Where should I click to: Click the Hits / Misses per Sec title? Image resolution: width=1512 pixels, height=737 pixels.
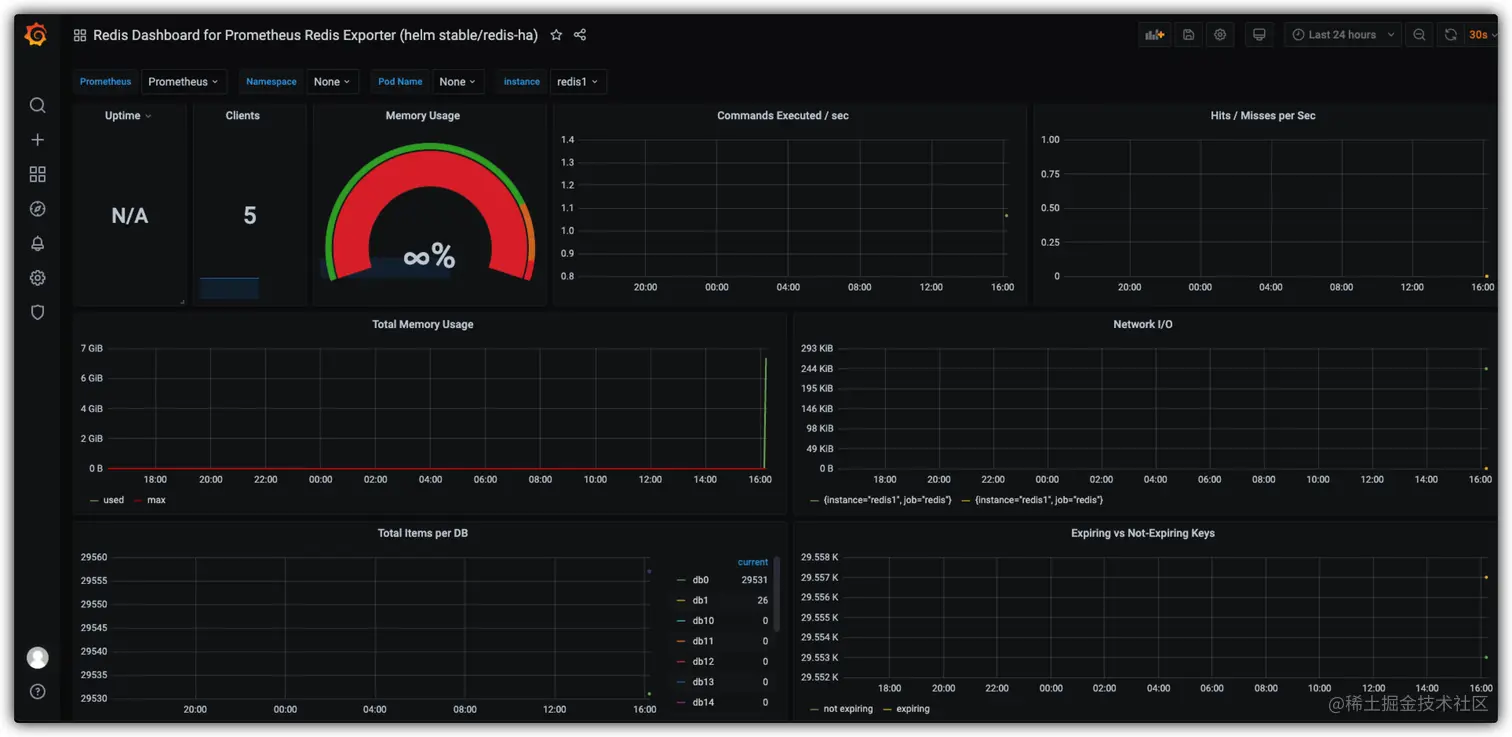coord(1263,116)
